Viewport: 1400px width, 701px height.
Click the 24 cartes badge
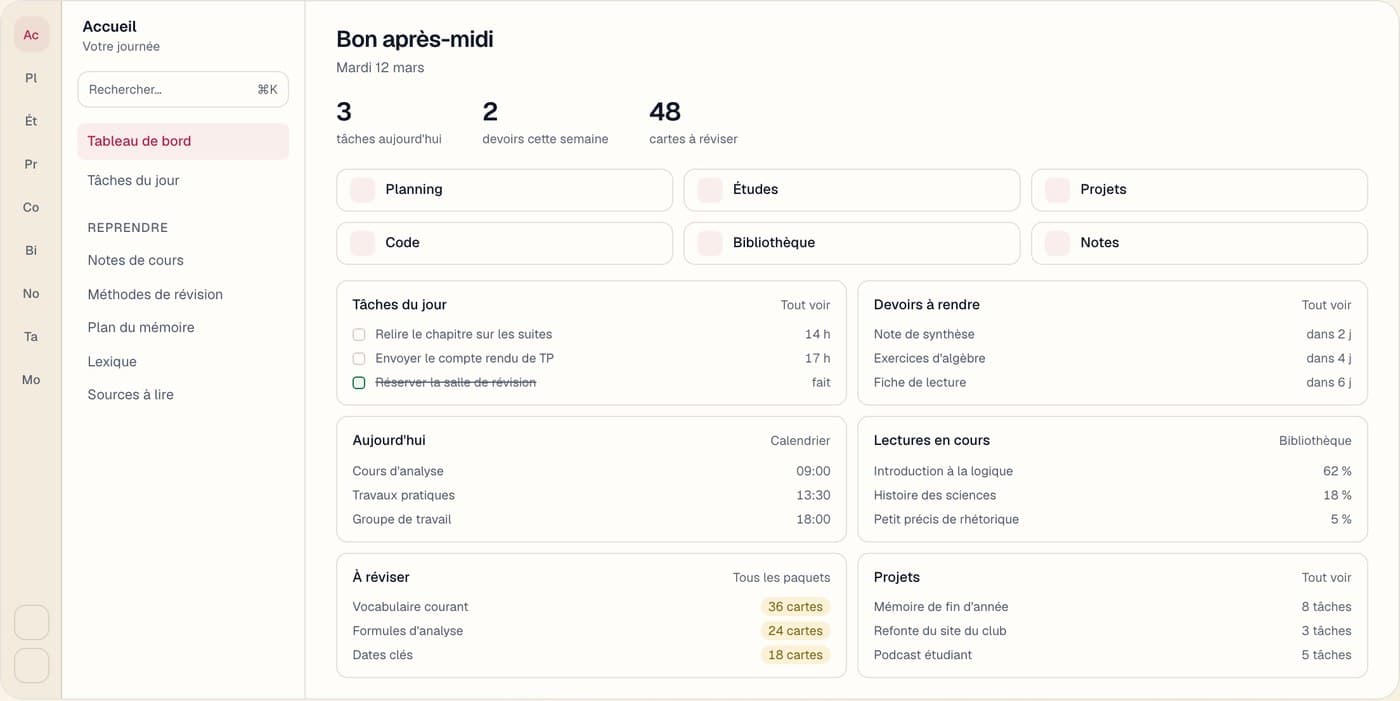(795, 631)
